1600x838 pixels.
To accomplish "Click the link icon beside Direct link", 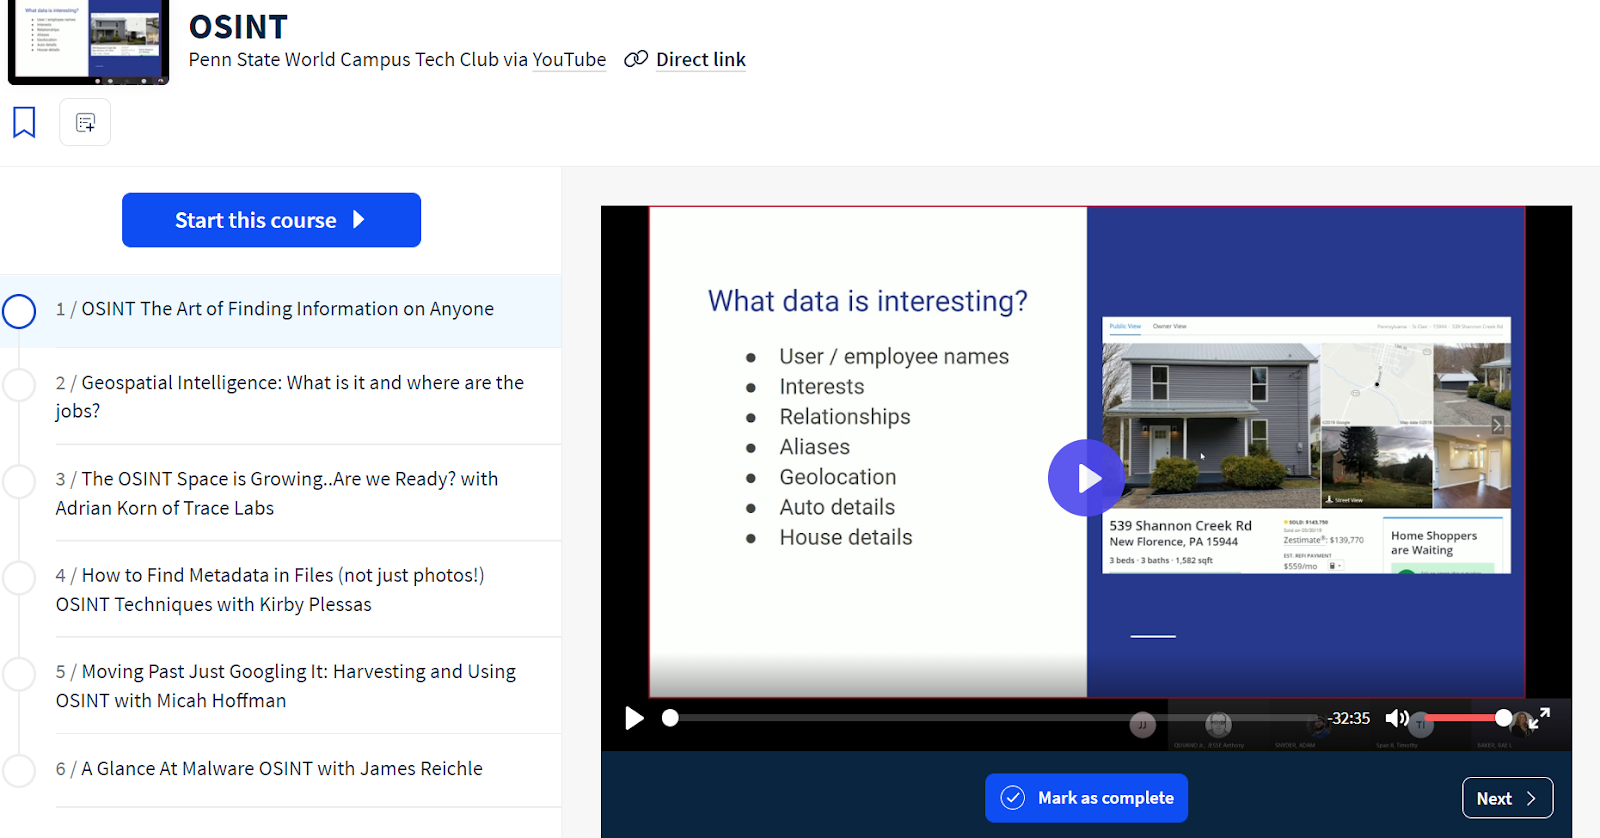I will tap(636, 59).
